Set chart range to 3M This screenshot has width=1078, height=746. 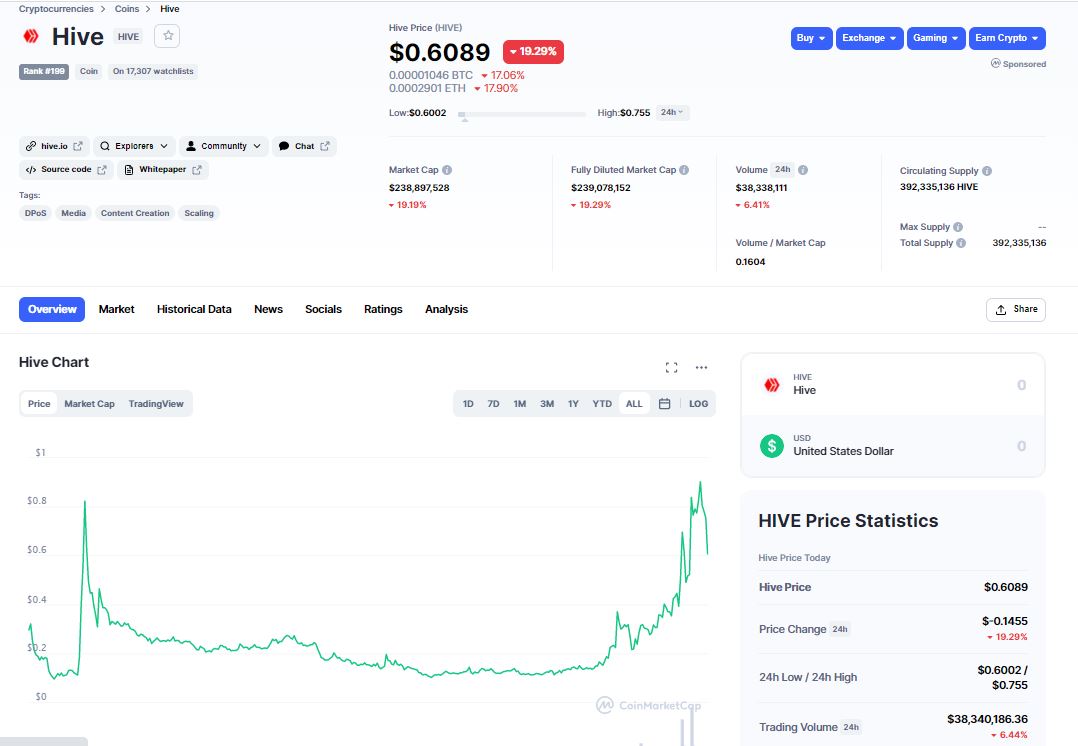point(547,404)
